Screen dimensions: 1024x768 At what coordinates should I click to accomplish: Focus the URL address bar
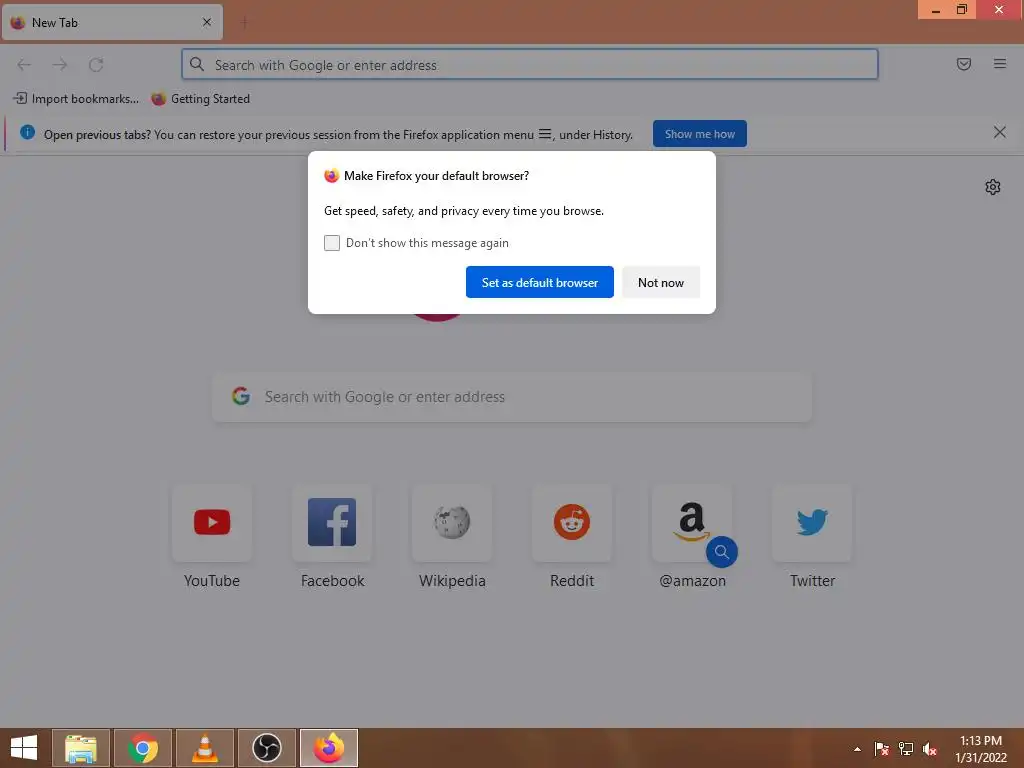(x=530, y=65)
